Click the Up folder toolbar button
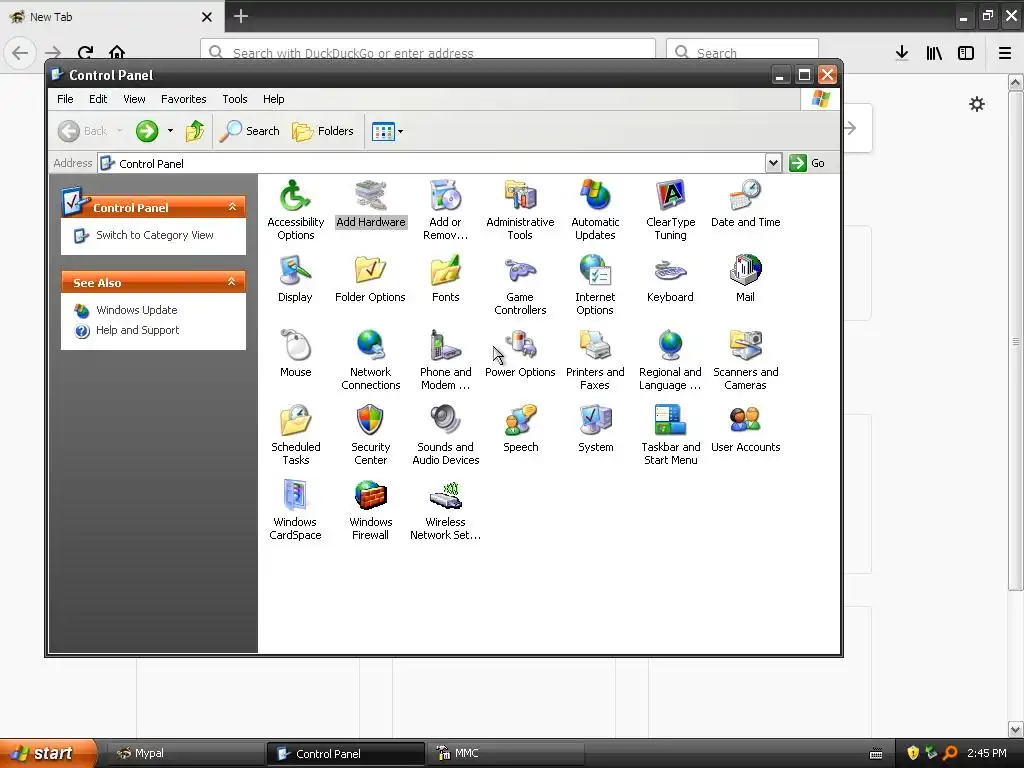Image resolution: width=1024 pixels, height=768 pixels. 194,131
